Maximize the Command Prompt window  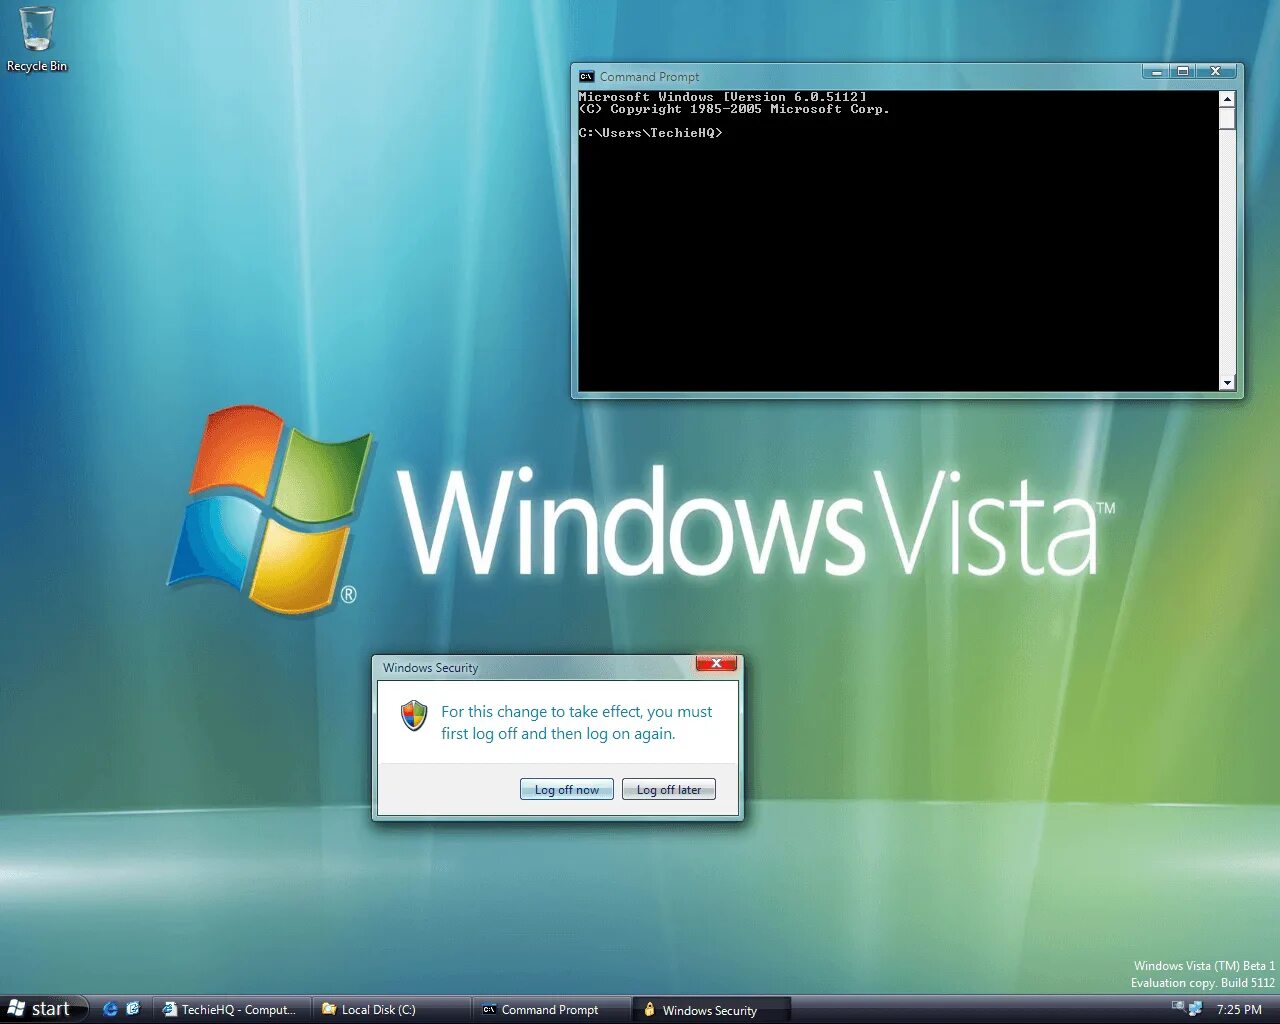point(1183,72)
